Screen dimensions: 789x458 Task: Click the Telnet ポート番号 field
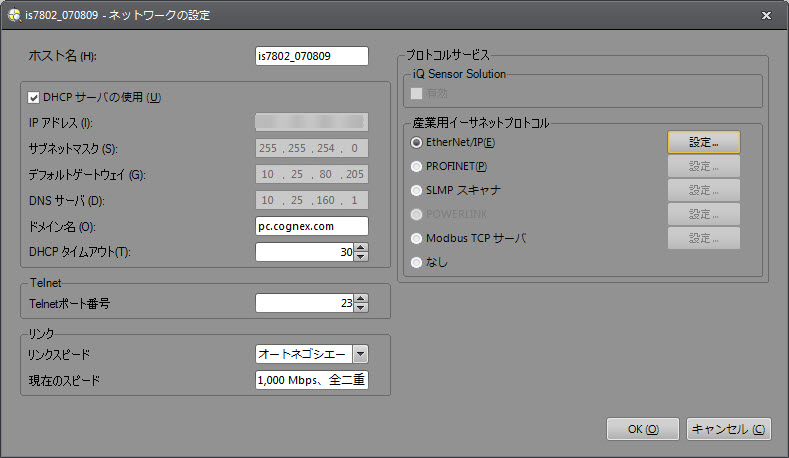coord(304,302)
